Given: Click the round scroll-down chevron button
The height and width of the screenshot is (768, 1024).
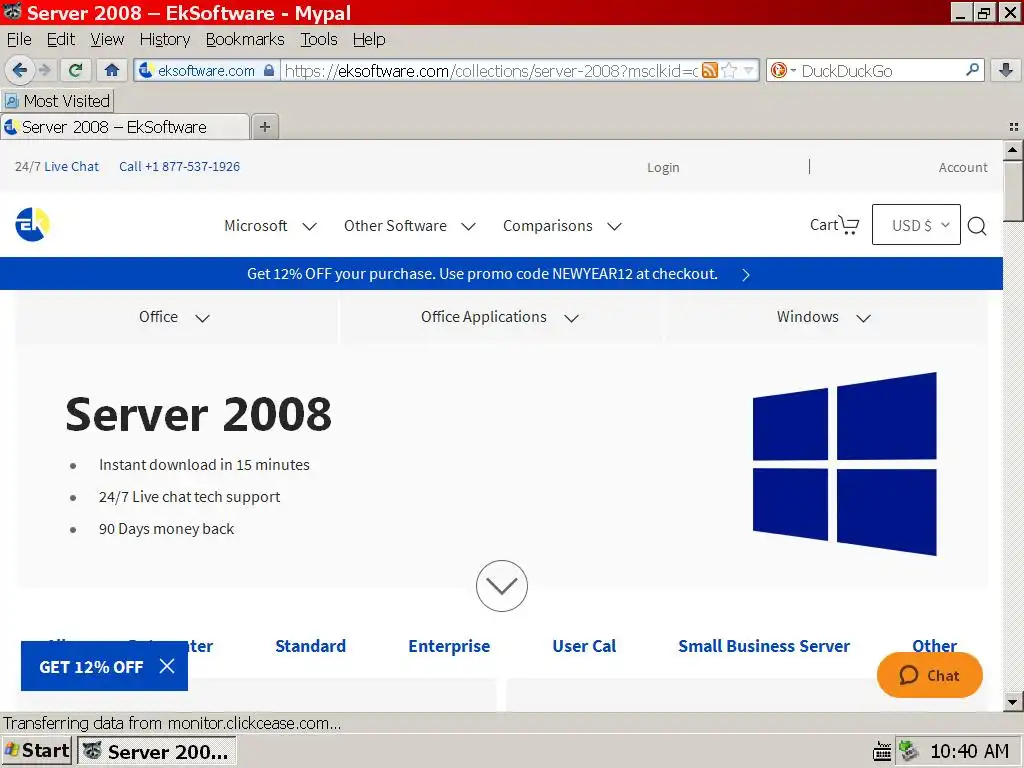Looking at the screenshot, I should point(502,586).
